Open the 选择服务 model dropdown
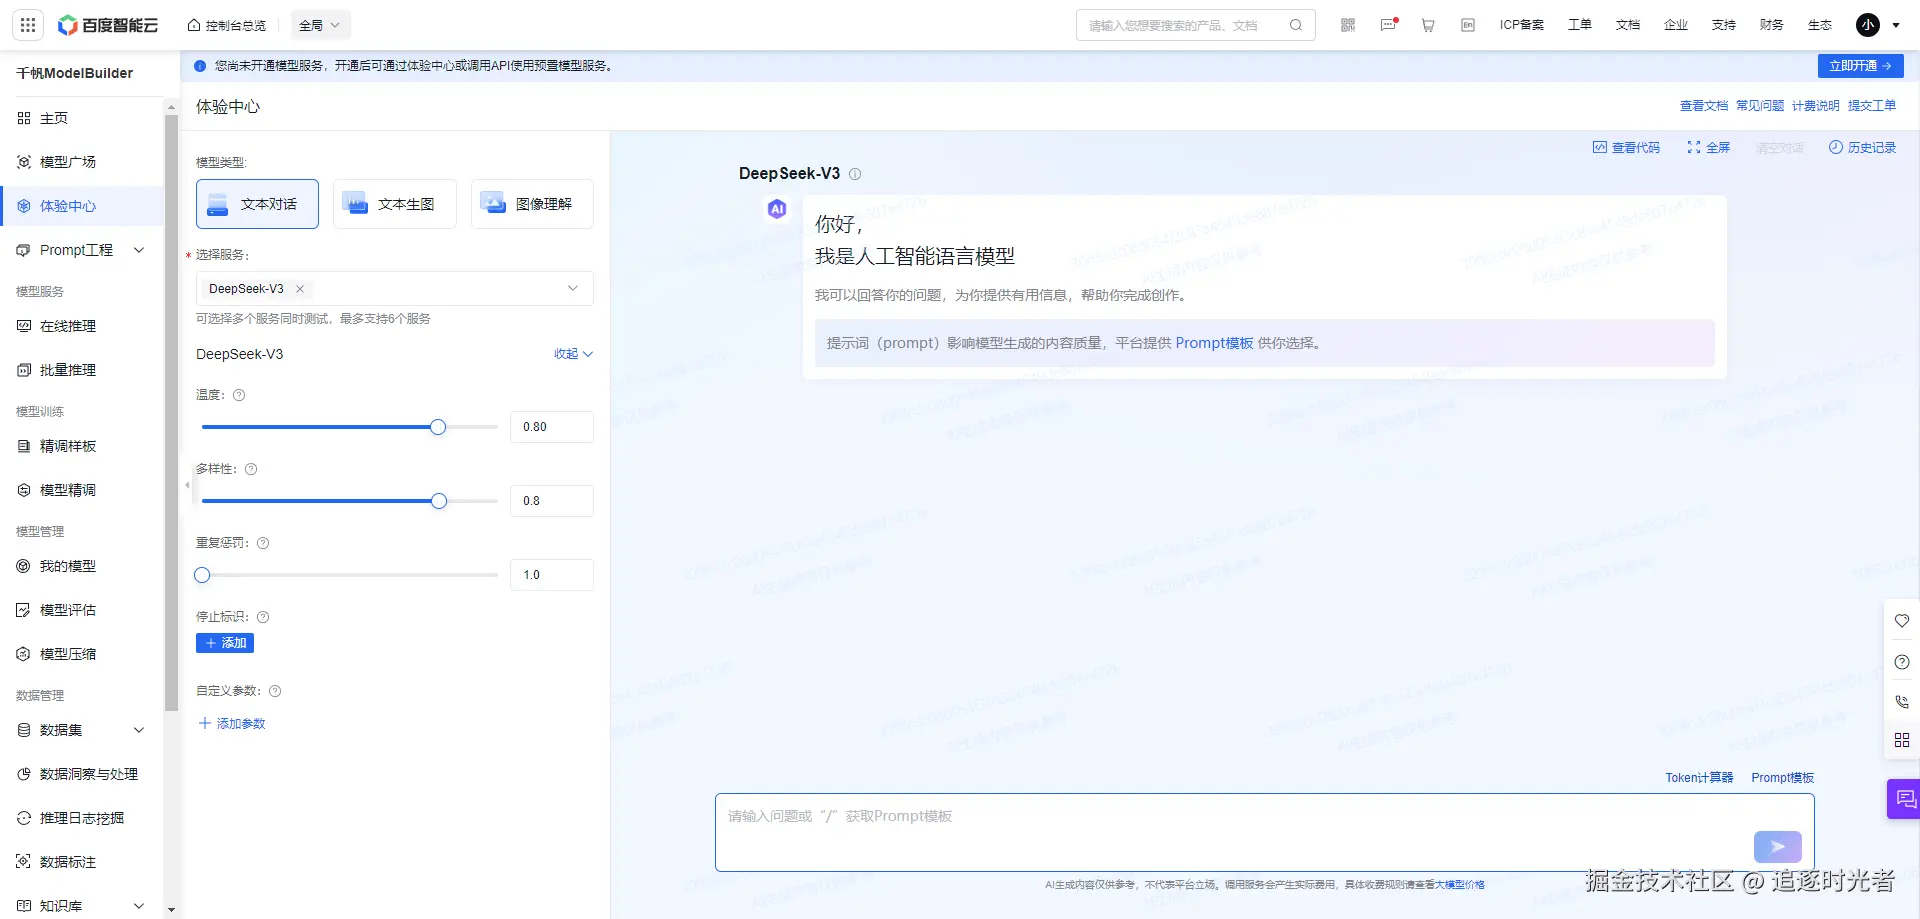Image resolution: width=1920 pixels, height=919 pixels. [x=394, y=289]
